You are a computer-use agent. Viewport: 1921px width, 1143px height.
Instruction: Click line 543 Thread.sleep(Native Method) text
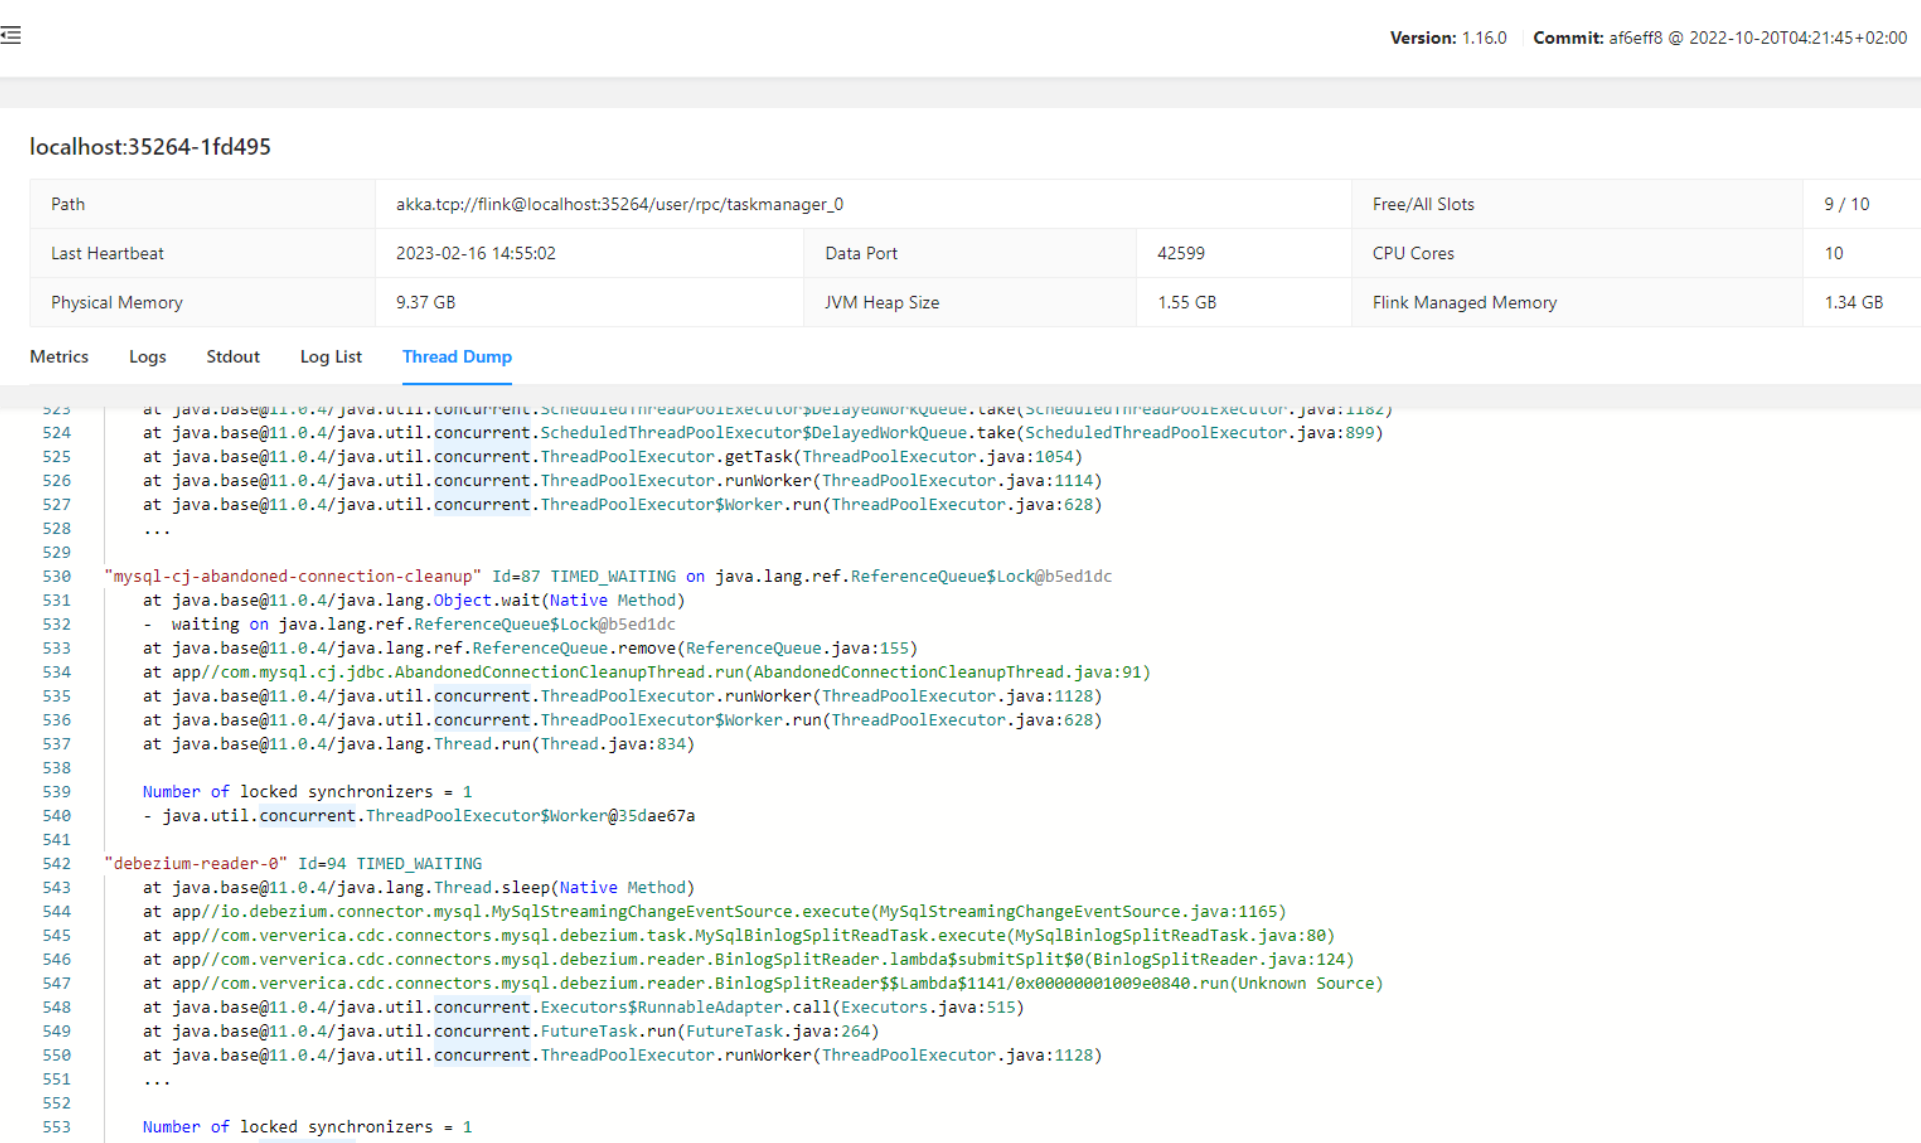418,887
